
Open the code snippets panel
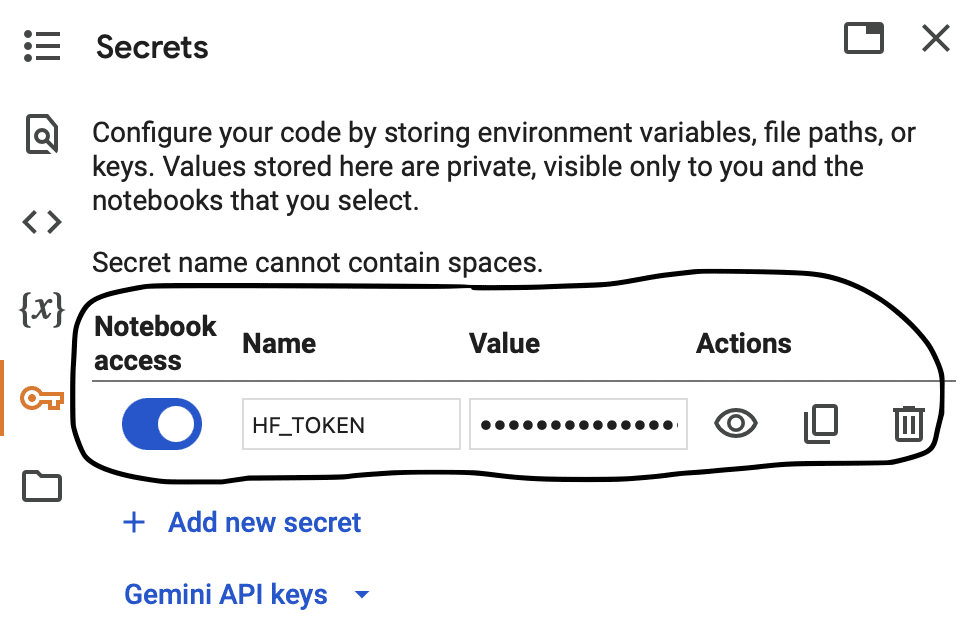(42, 222)
